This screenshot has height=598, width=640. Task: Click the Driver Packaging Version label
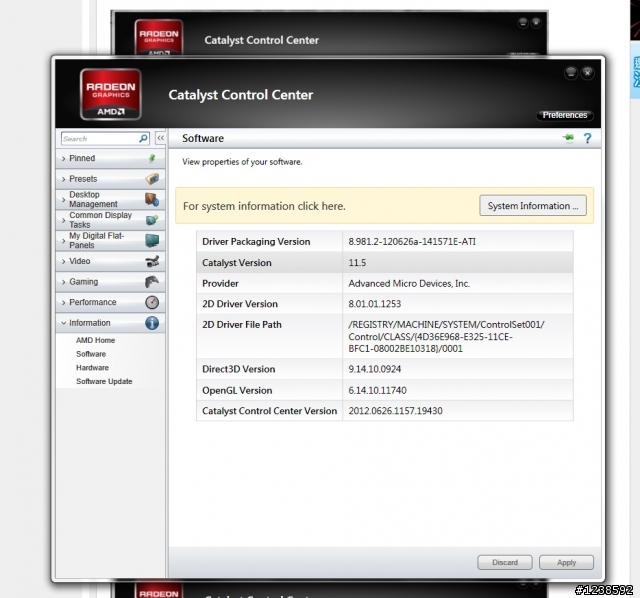256,242
